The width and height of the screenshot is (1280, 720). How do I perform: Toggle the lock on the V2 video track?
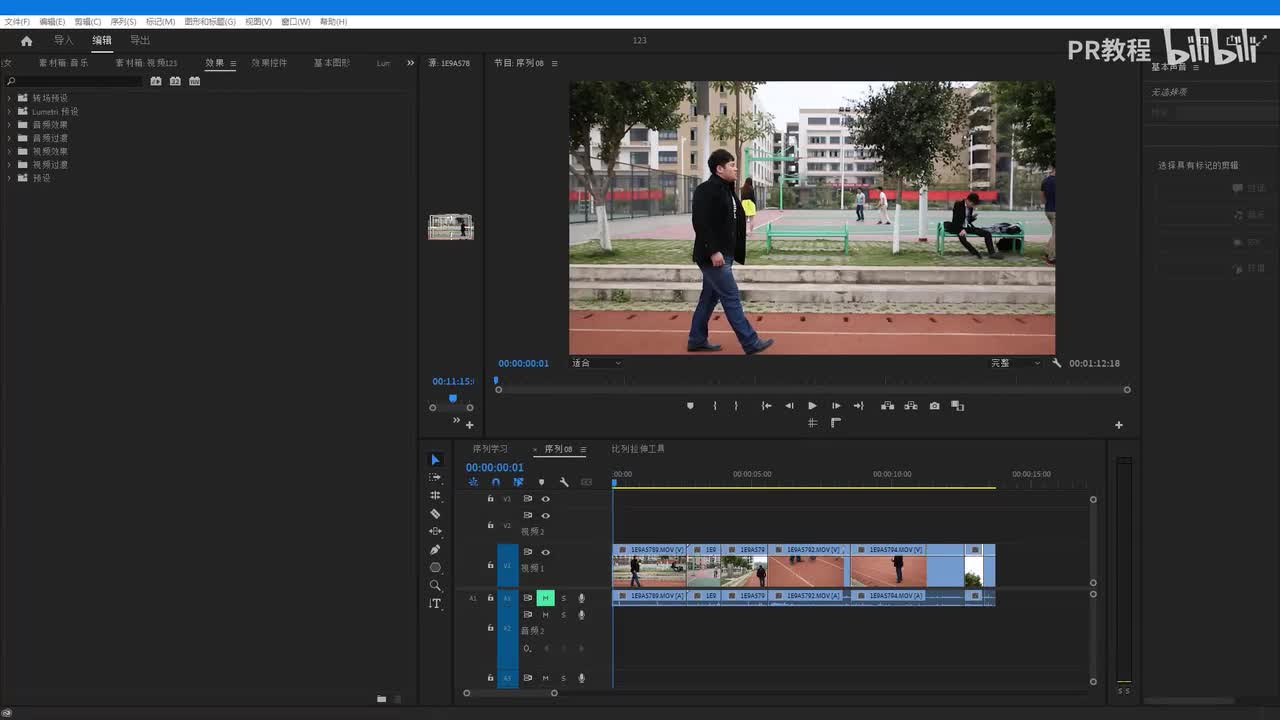[x=490, y=524]
